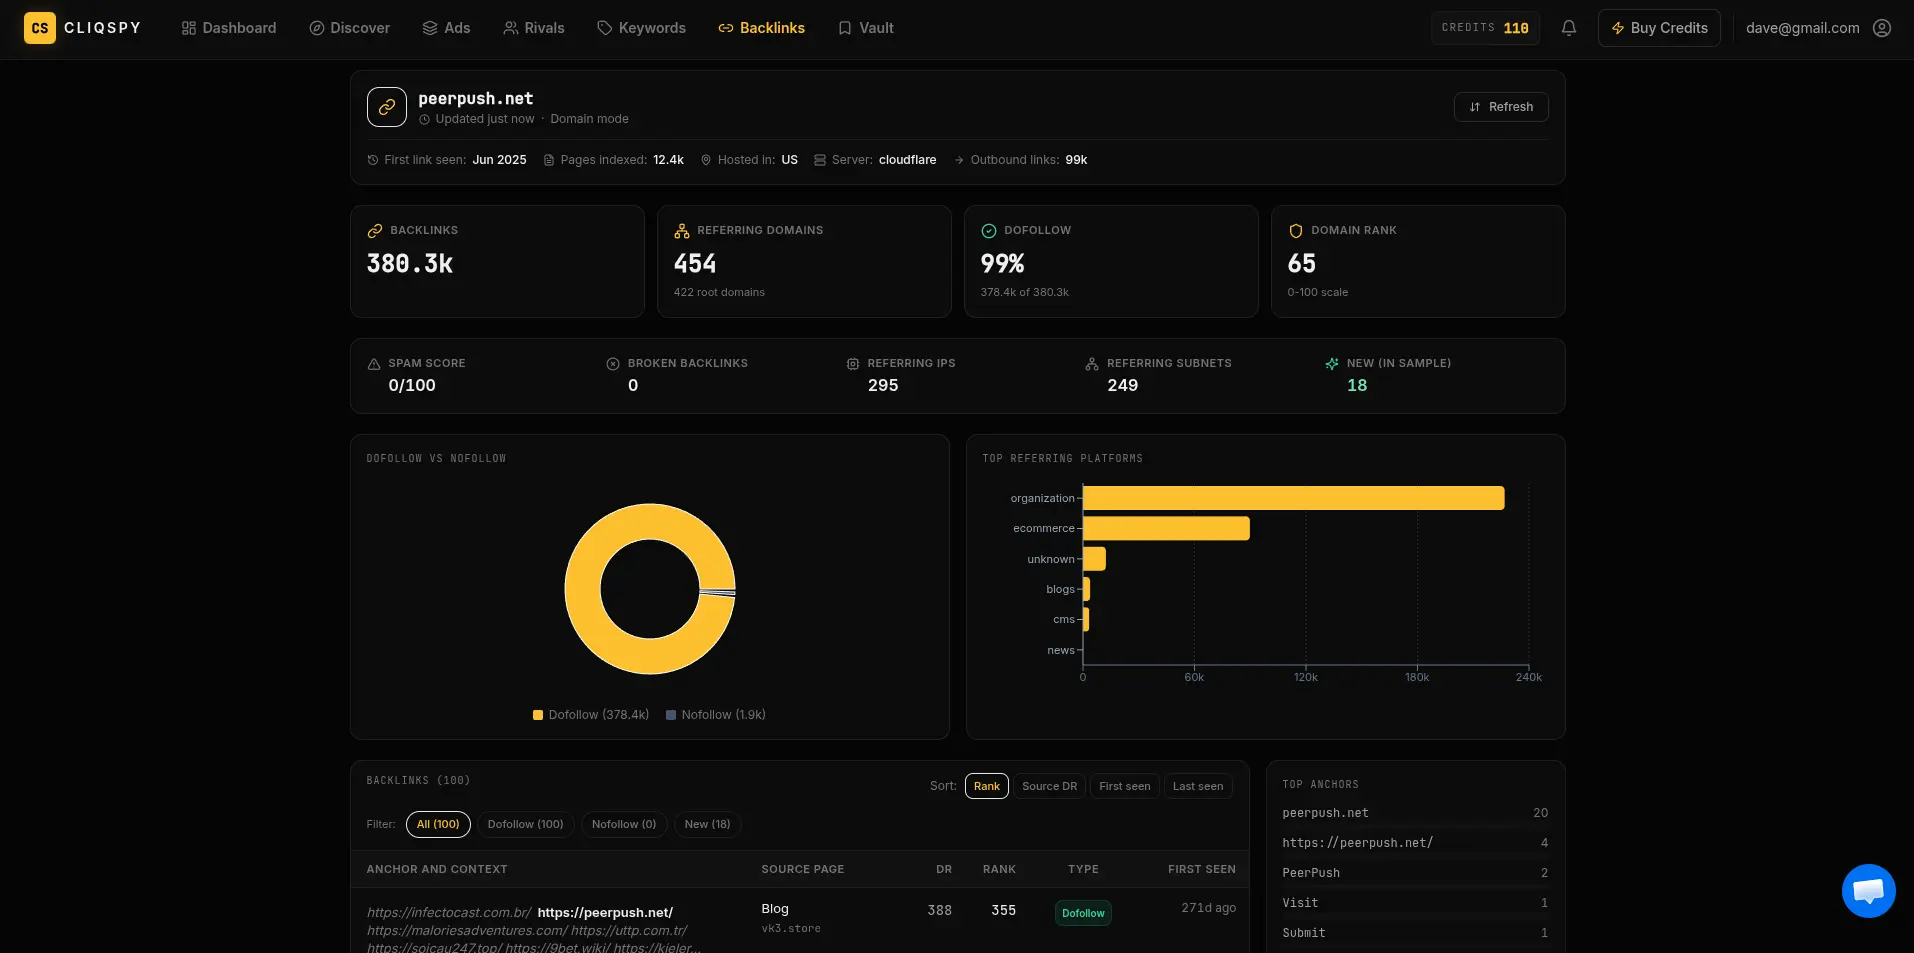
Task: Click the Referring IPs icon
Action: point(853,364)
